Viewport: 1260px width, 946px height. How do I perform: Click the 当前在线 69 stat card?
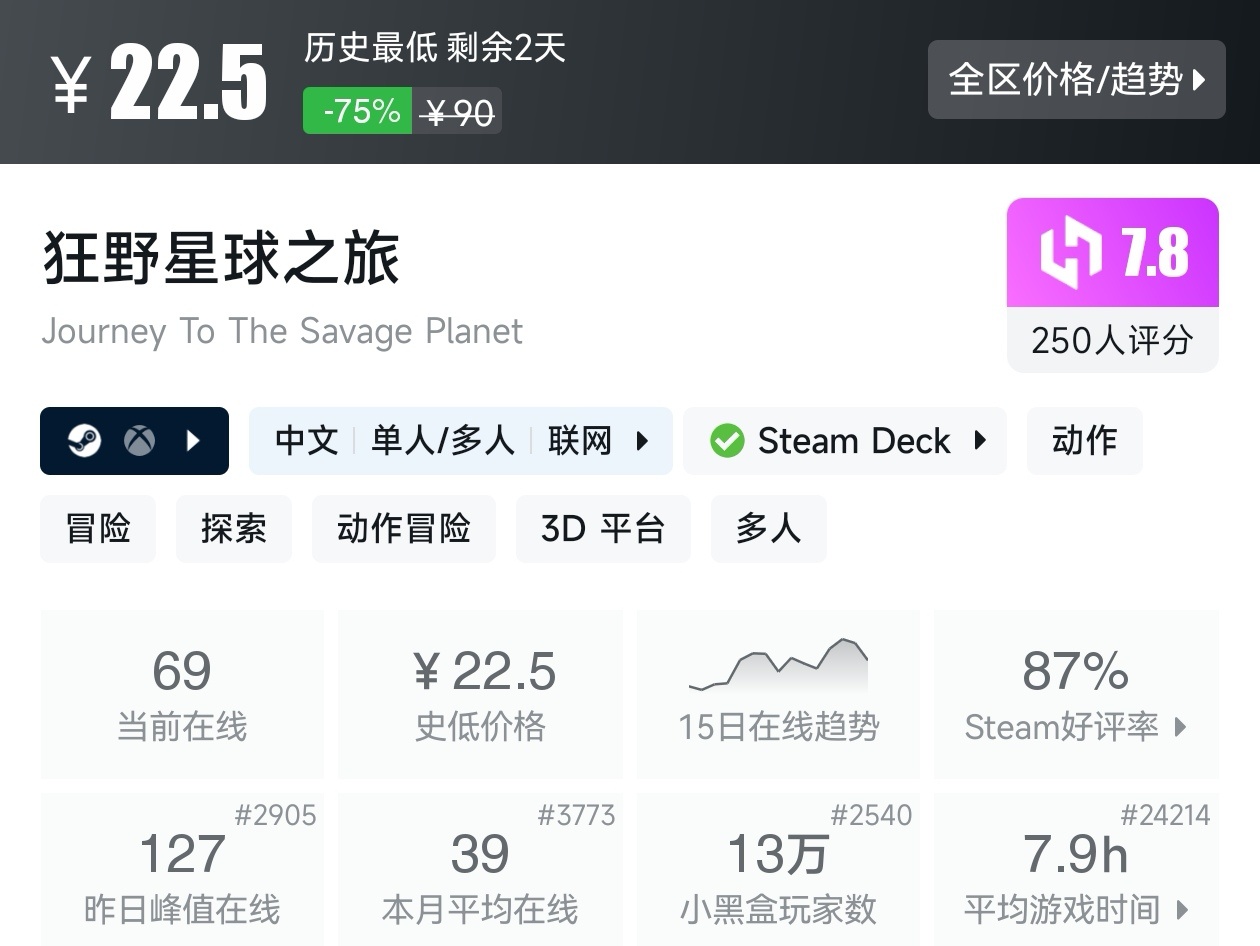point(182,694)
